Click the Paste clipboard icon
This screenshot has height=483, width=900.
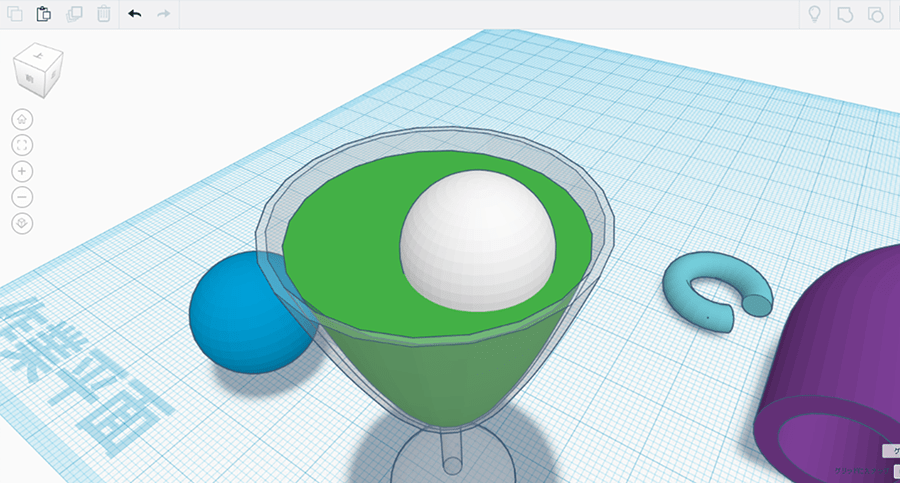pos(44,14)
